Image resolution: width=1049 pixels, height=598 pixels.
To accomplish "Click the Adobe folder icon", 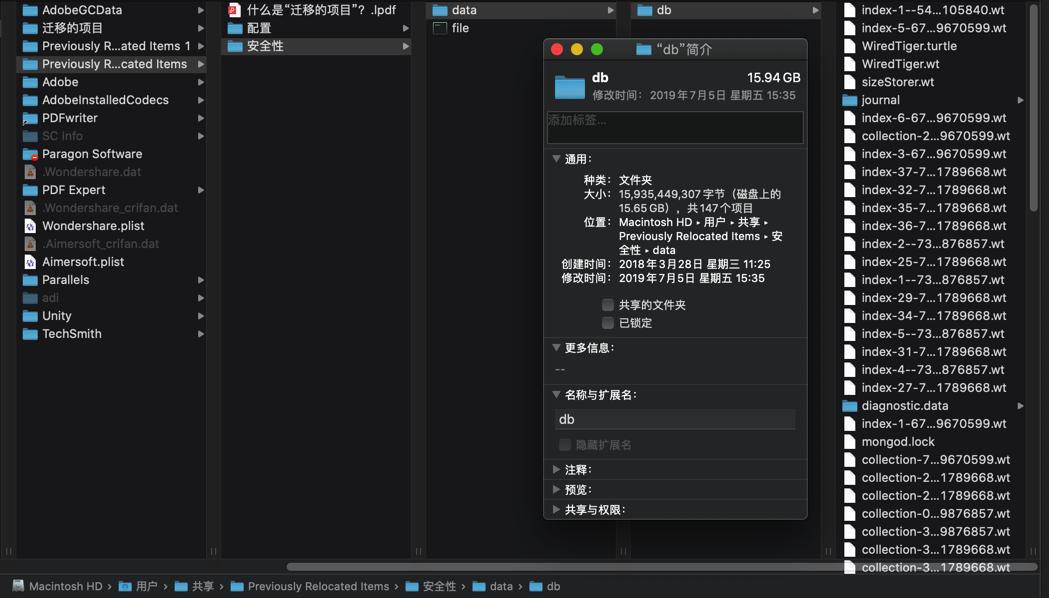I will [30, 82].
